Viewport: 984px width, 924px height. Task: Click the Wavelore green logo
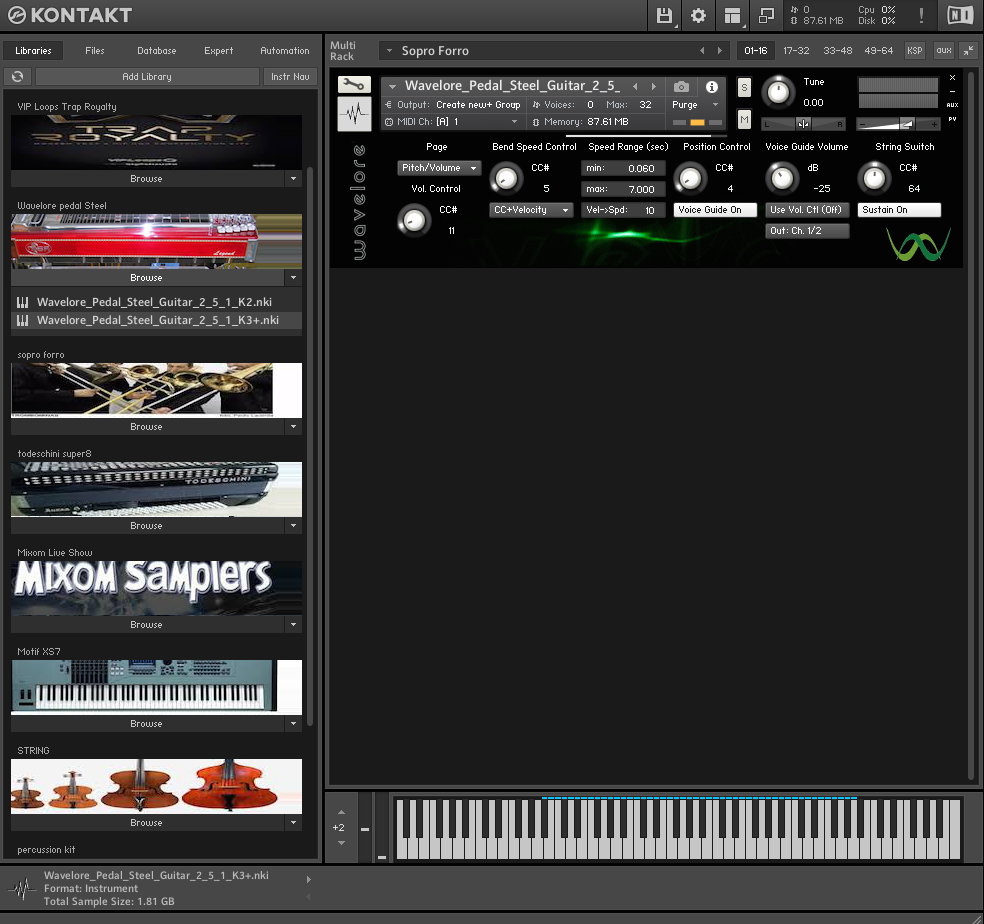pos(918,244)
